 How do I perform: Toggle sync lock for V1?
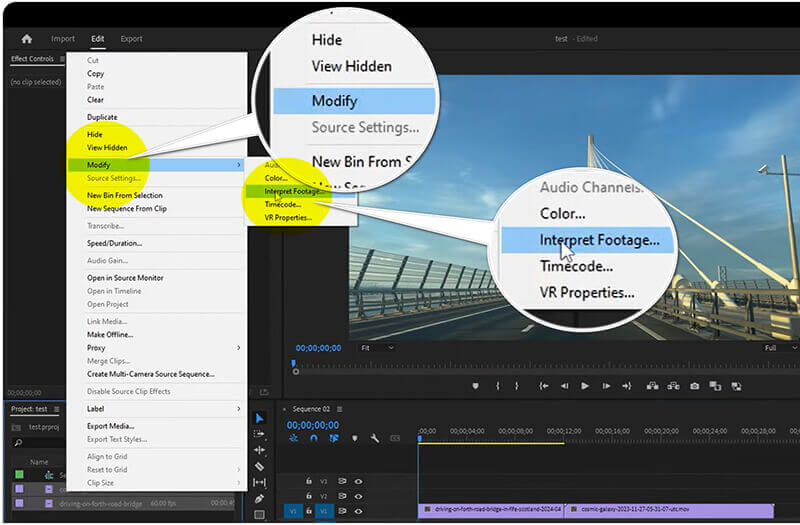(342, 511)
